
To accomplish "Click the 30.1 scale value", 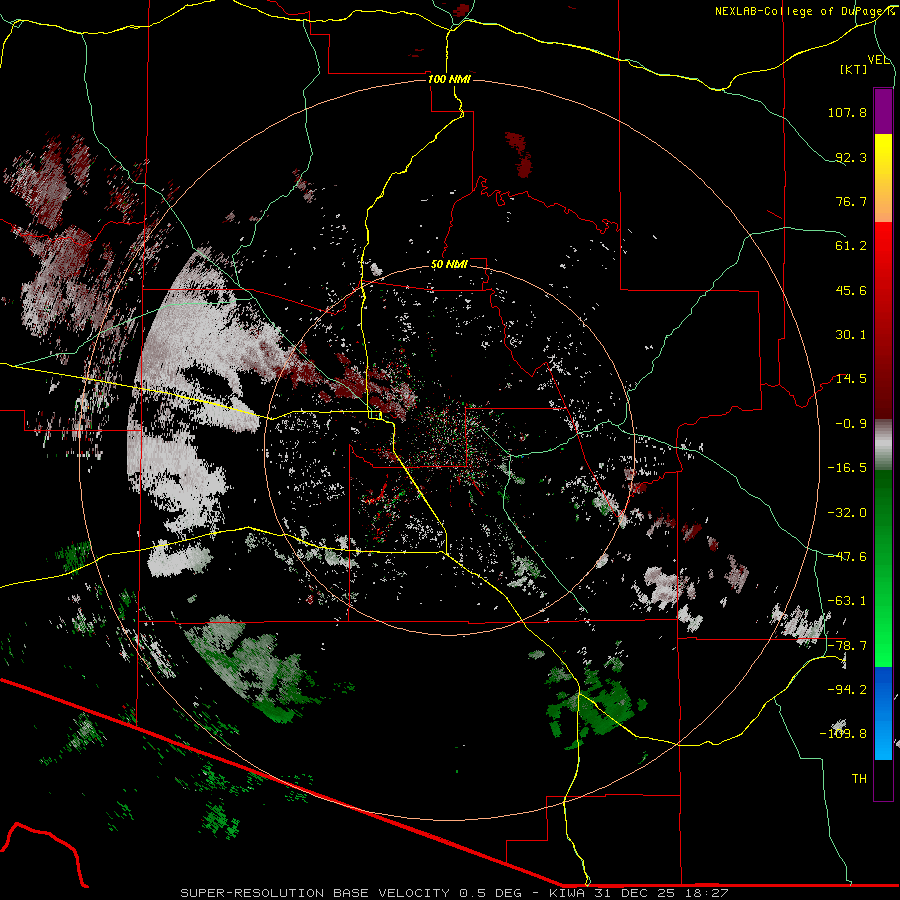I will pos(851,335).
